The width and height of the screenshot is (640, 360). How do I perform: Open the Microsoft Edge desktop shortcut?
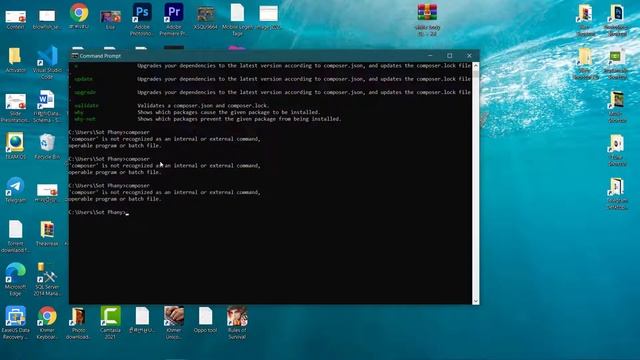point(16,279)
